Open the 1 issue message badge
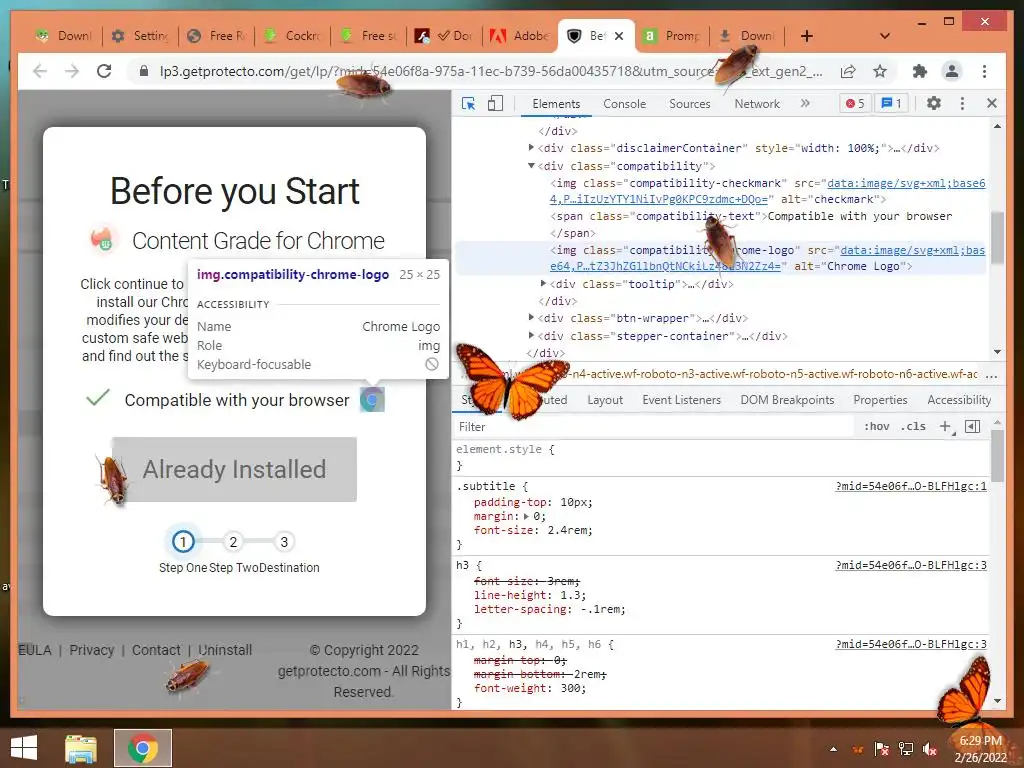 891,103
